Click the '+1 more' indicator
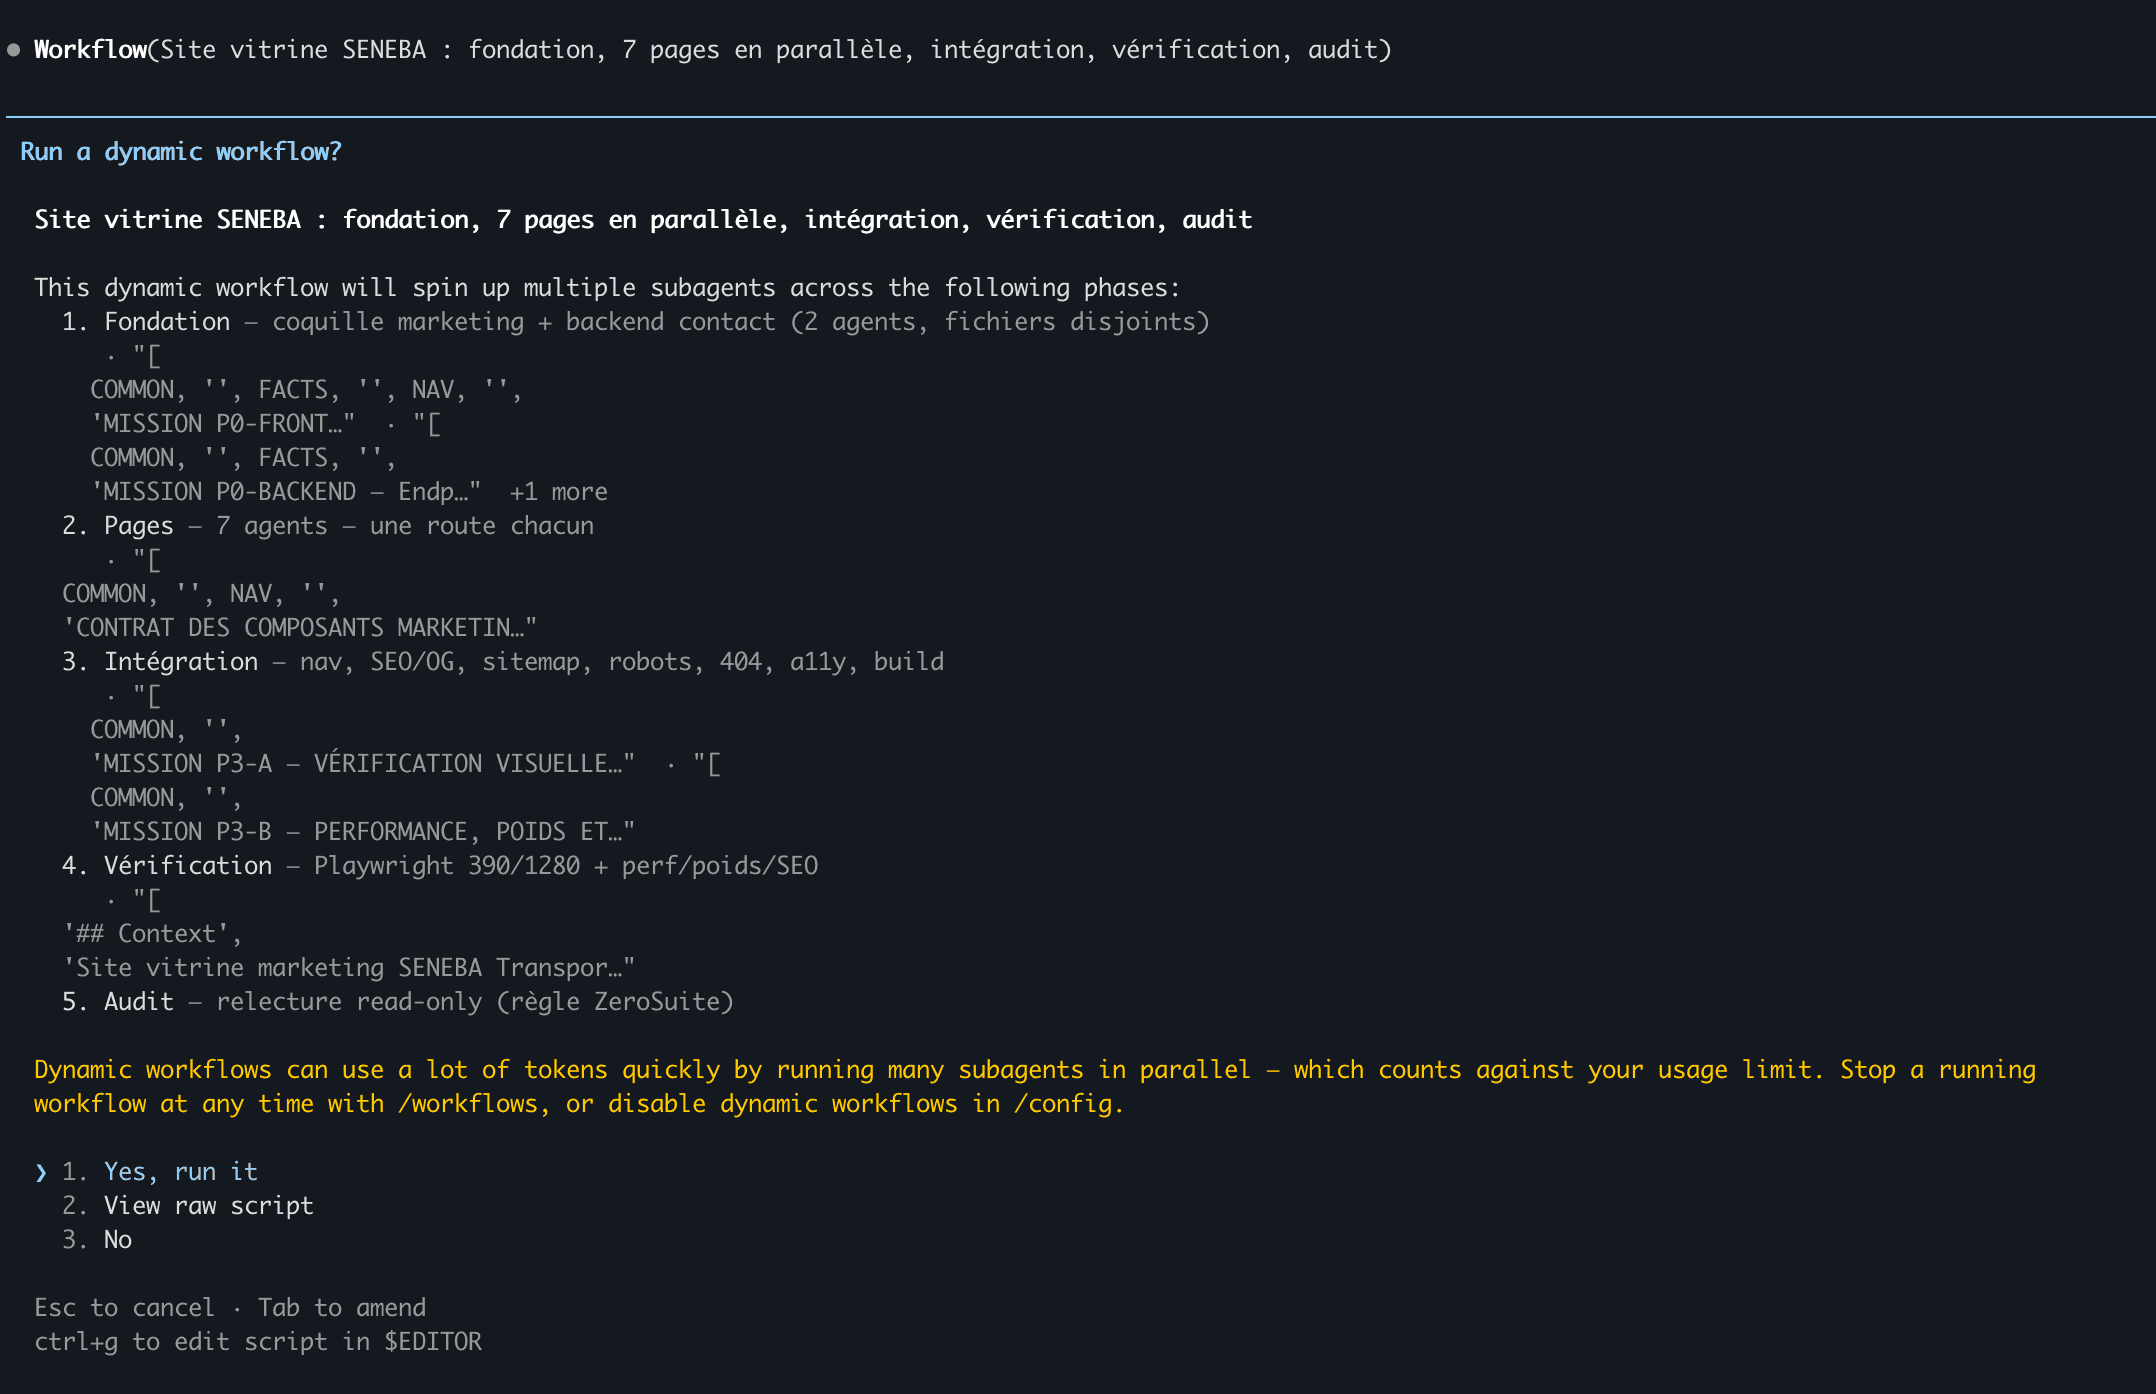The width and height of the screenshot is (2156, 1394). [x=558, y=491]
